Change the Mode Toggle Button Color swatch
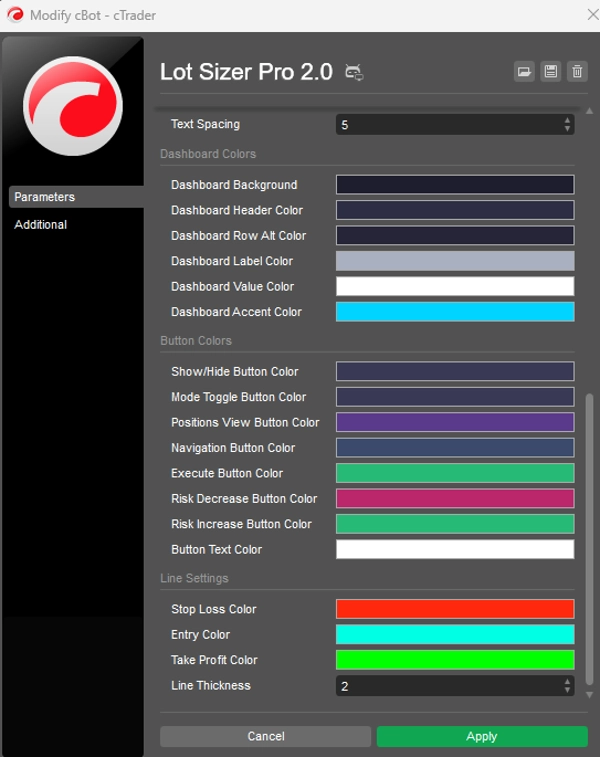Screen dimensions: 600x757 [x=455, y=397]
